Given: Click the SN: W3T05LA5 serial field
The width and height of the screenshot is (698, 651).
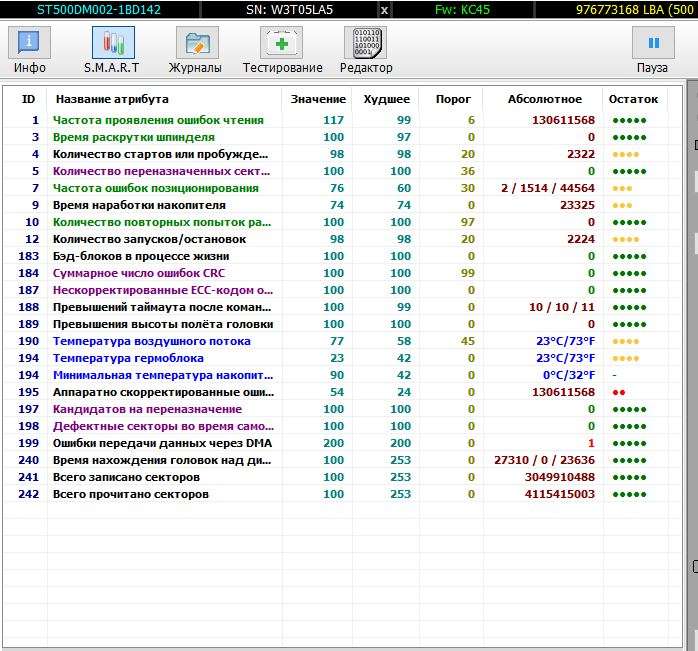Looking at the screenshot, I should pos(289,9).
